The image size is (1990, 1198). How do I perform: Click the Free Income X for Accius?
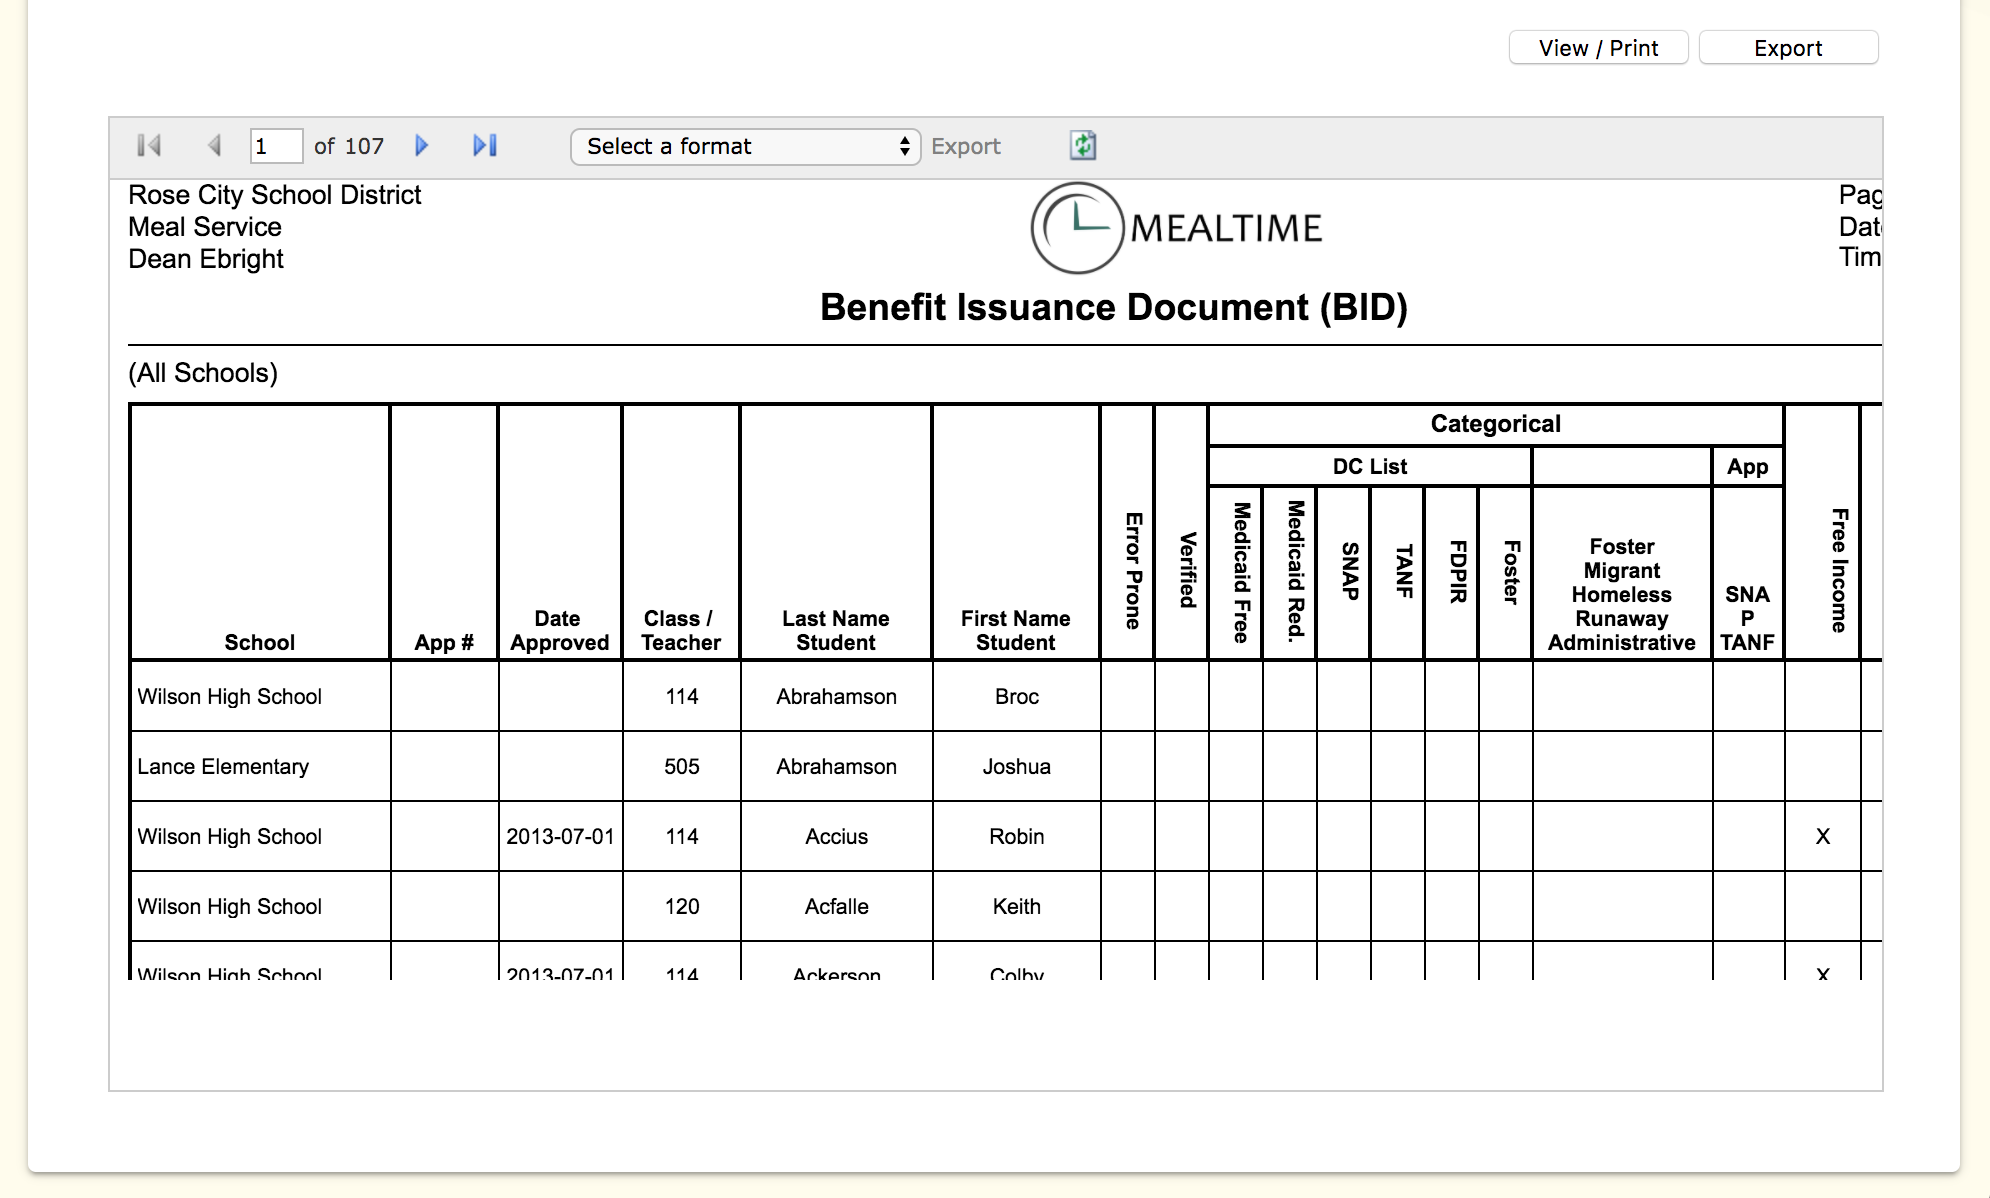click(x=1822, y=836)
